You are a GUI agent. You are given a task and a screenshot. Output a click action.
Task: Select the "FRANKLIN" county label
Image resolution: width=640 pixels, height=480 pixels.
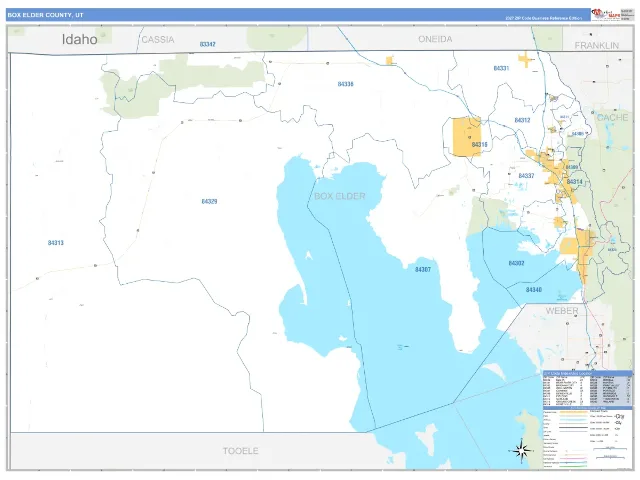click(597, 46)
